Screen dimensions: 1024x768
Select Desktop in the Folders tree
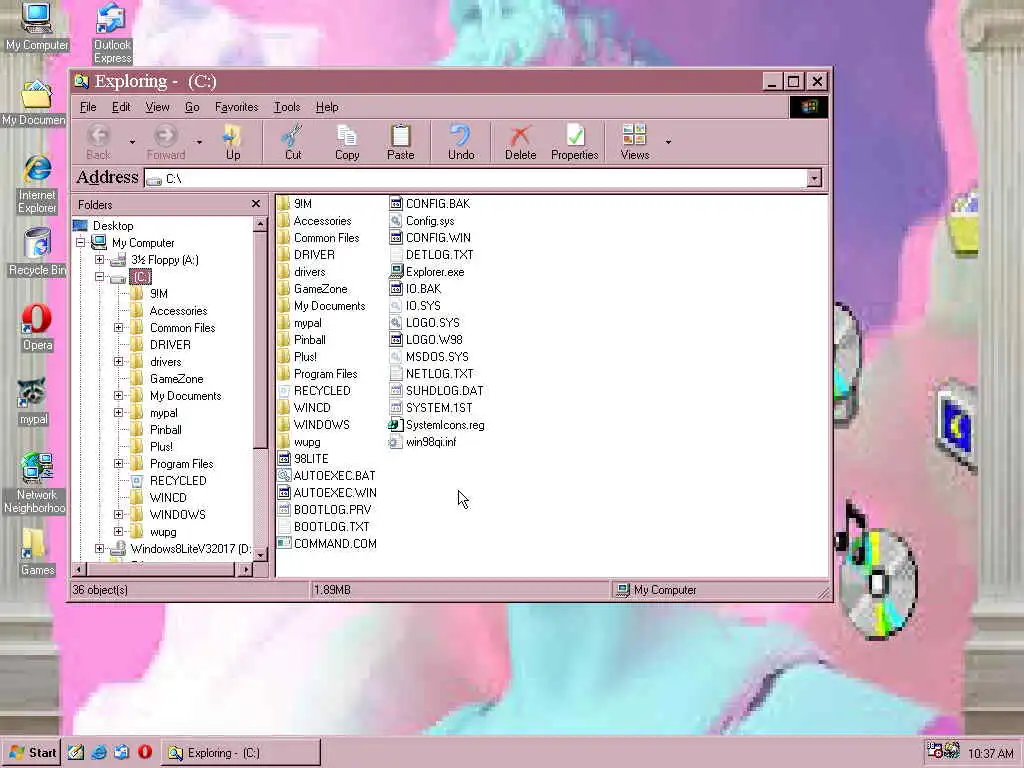pos(112,226)
